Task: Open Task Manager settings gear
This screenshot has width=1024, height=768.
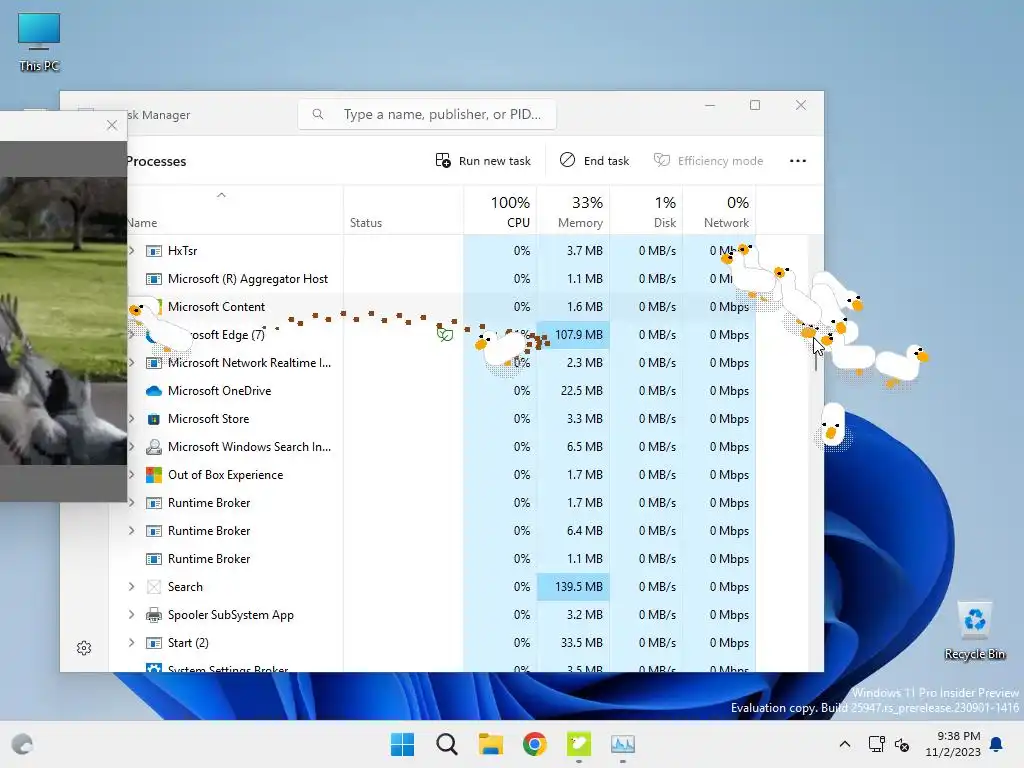Action: 84,648
